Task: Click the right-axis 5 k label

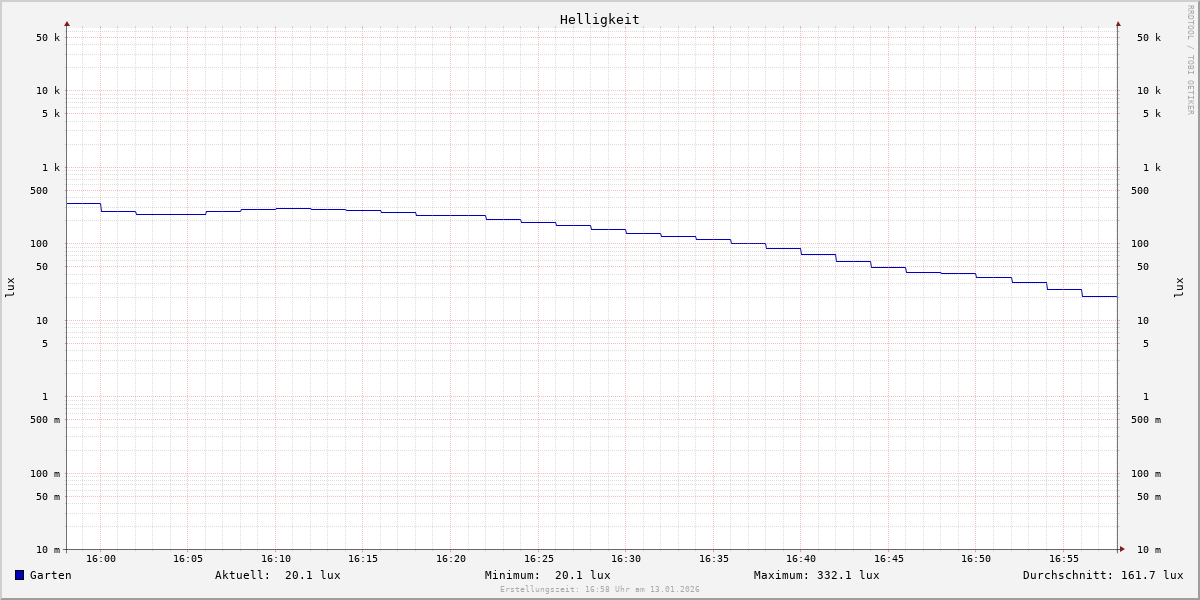Action: tap(1152, 114)
